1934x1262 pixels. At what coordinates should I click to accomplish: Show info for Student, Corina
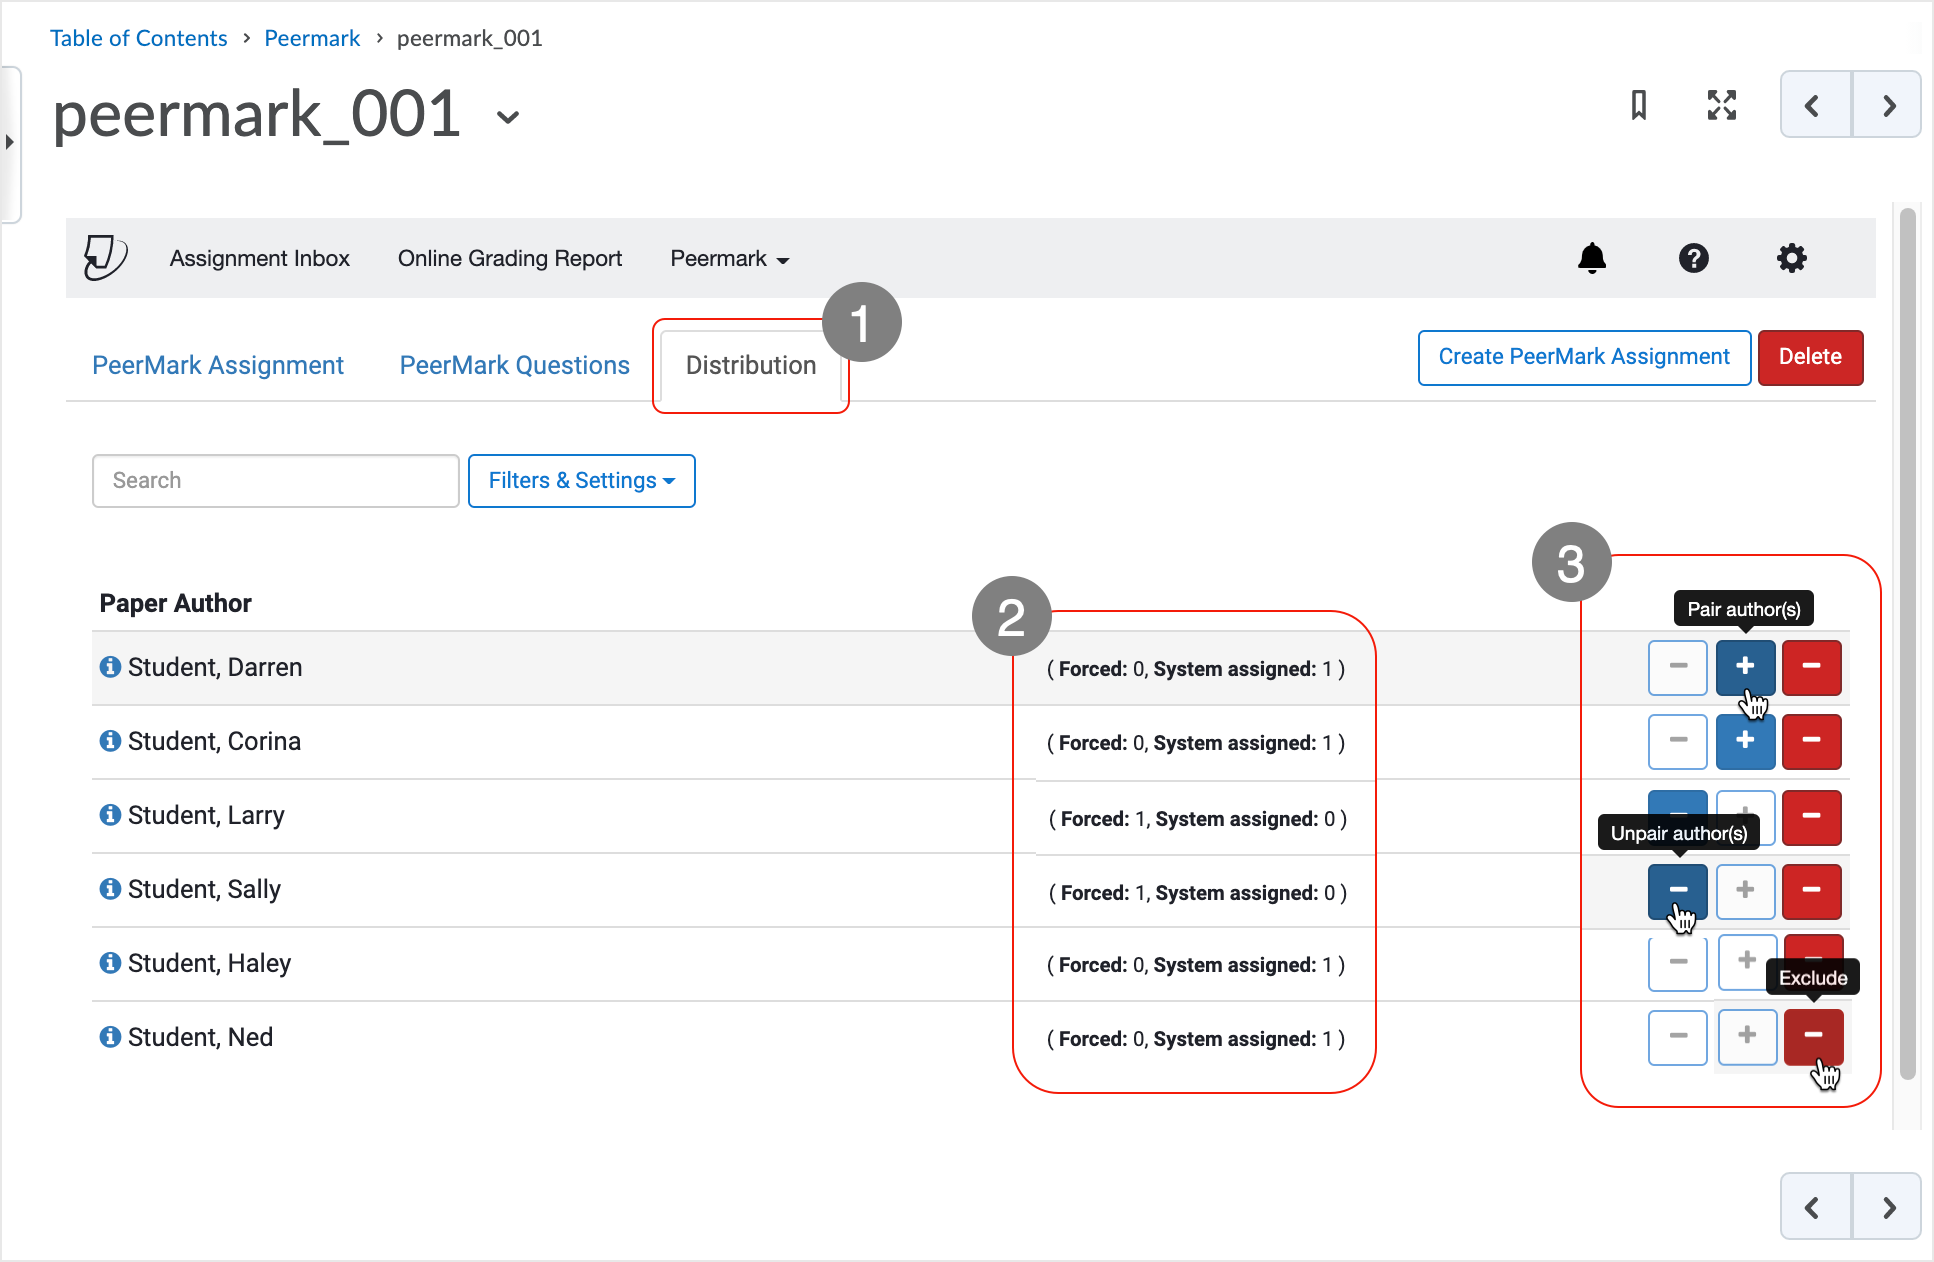pyautogui.click(x=110, y=741)
